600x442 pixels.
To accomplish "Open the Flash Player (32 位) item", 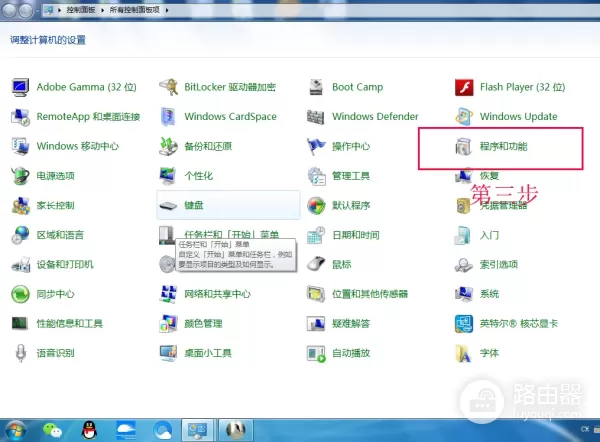I will click(521, 87).
